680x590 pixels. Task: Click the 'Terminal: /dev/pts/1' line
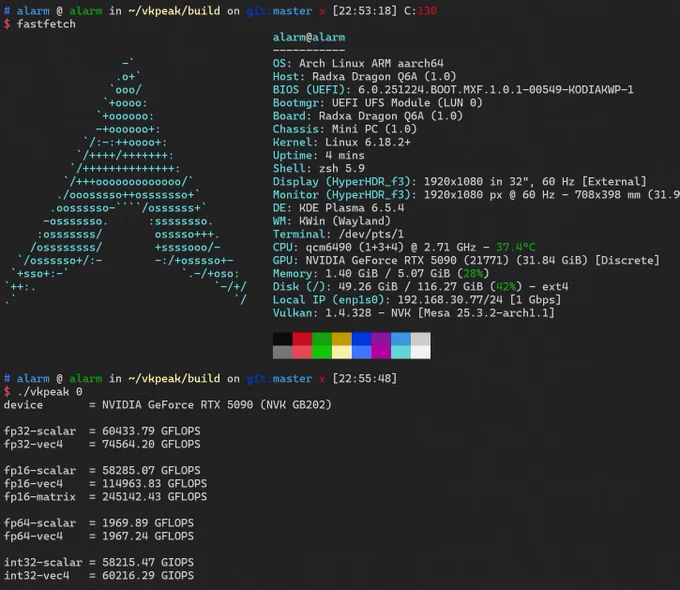pos(338,234)
